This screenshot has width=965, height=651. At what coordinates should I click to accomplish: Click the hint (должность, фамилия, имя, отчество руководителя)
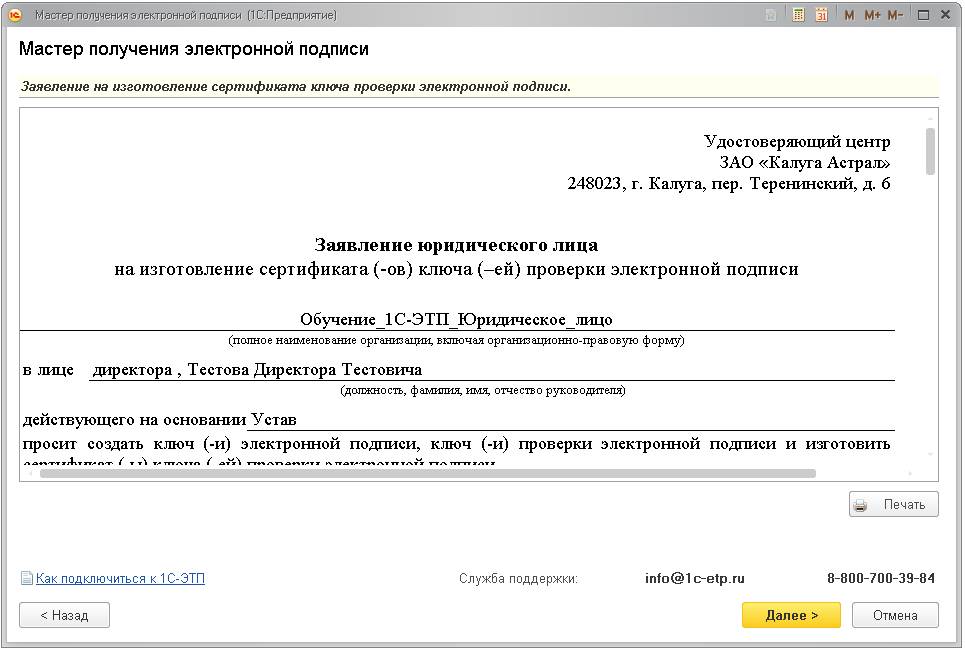point(483,390)
